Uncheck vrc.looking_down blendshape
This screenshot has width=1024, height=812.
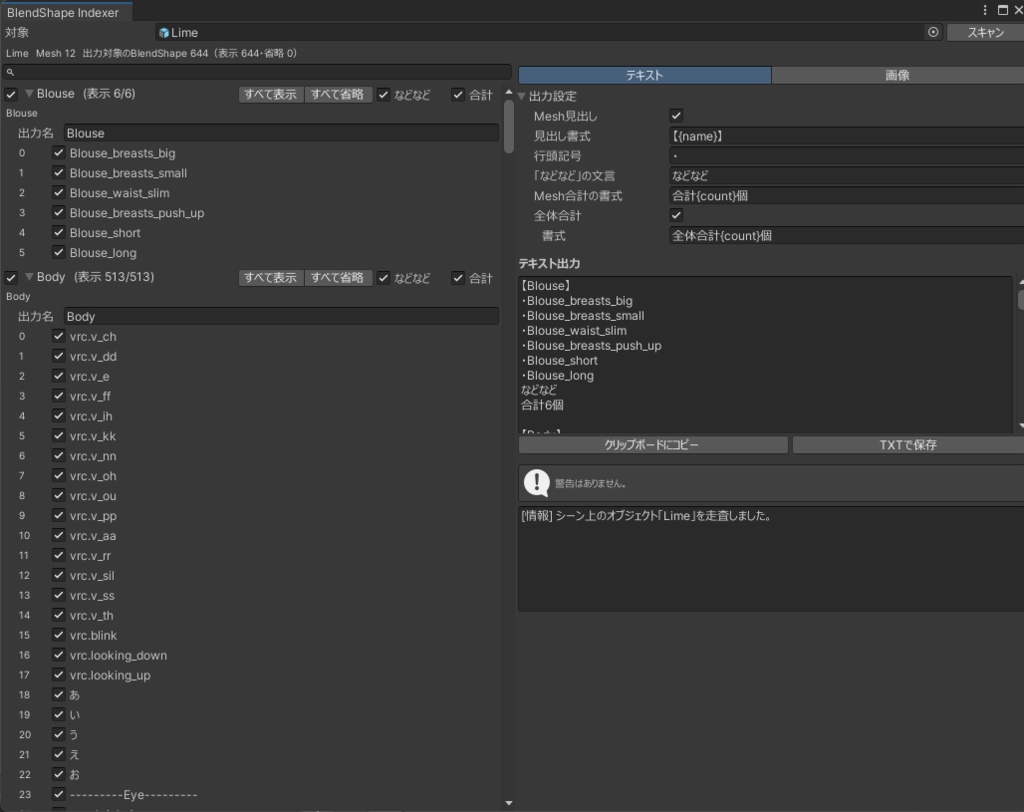coord(59,655)
